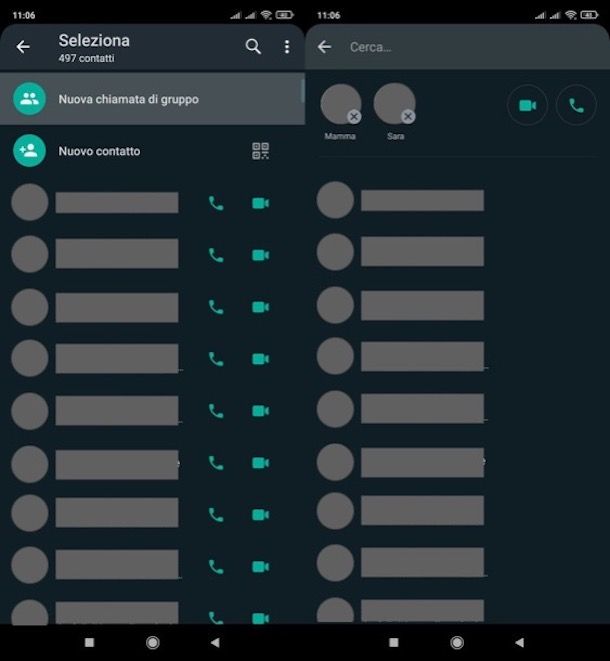Select the 'Nuova chiamata di gruppo' label
Screen dimensions: 610x661
(129, 99)
